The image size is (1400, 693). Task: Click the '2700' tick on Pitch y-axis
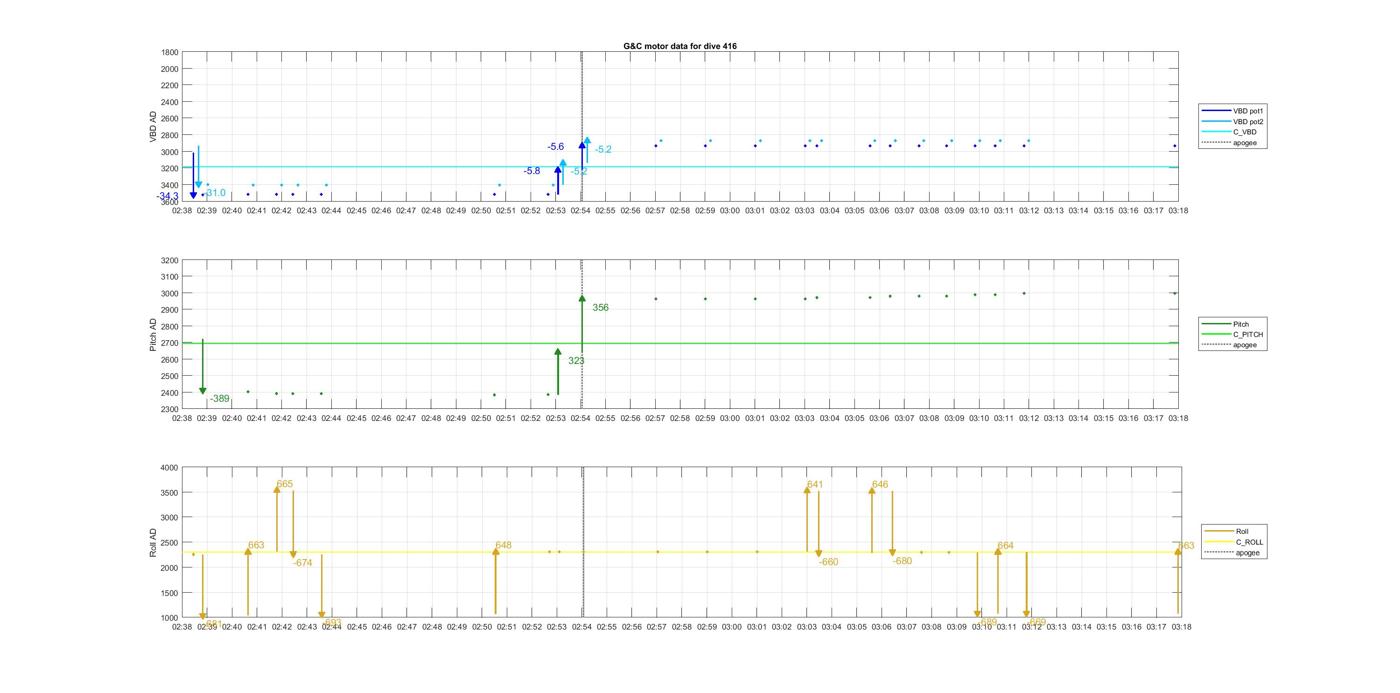coord(170,343)
